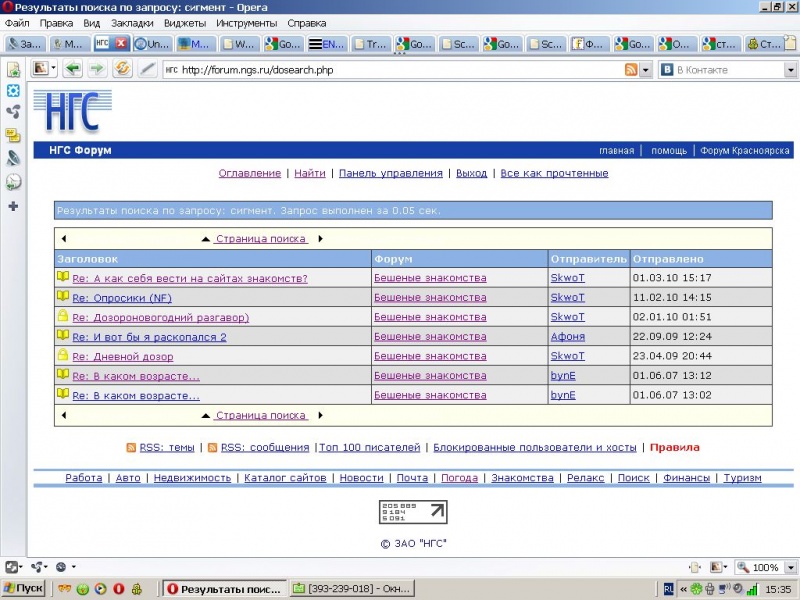800x600 pixels.
Task: Click the Back navigation arrow button
Action: pyautogui.click(x=72, y=69)
